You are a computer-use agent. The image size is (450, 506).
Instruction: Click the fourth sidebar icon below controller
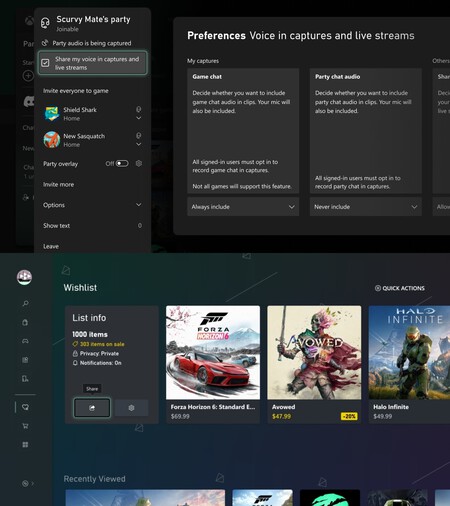(x=25, y=360)
